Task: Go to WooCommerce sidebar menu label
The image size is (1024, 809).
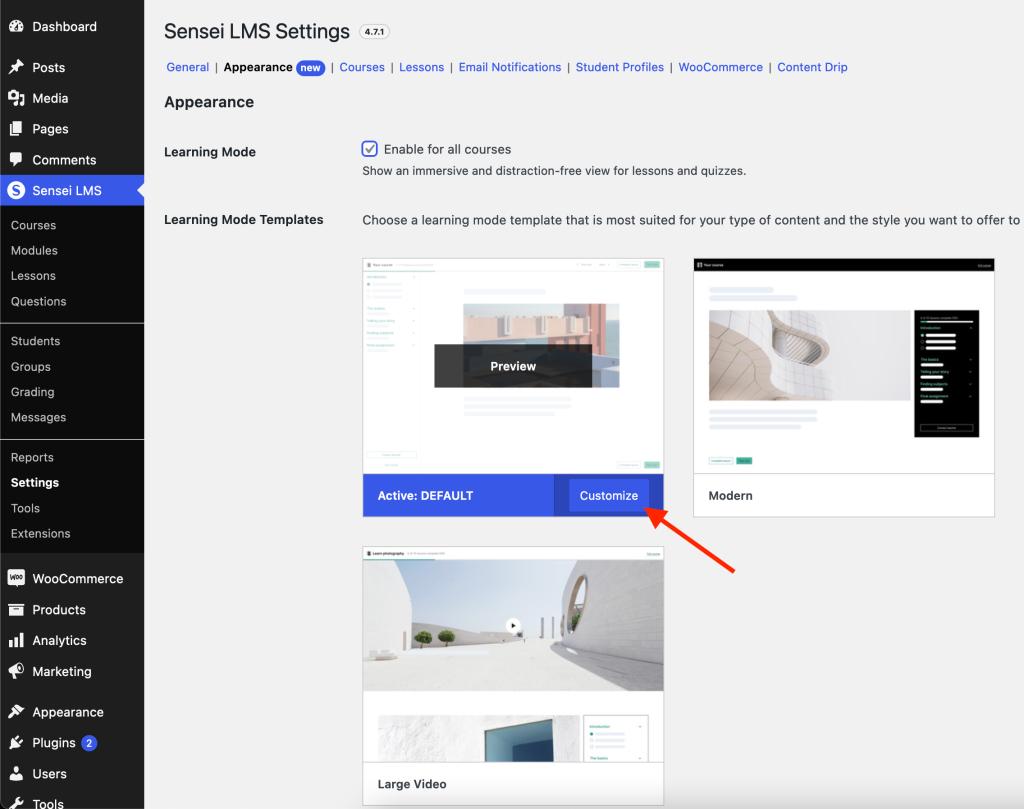Action: (78, 579)
